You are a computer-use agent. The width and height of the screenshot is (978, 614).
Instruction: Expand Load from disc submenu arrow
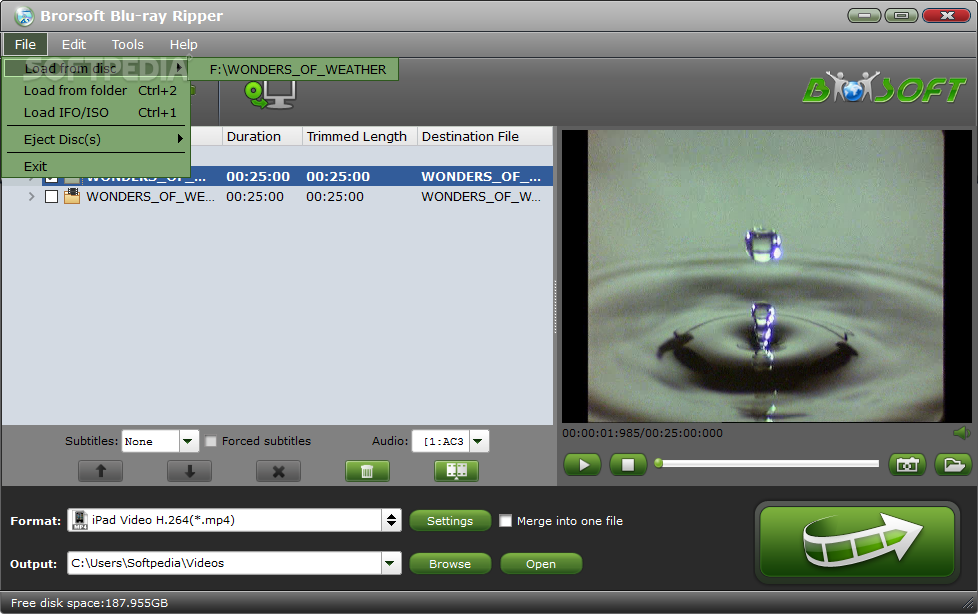(x=179, y=67)
